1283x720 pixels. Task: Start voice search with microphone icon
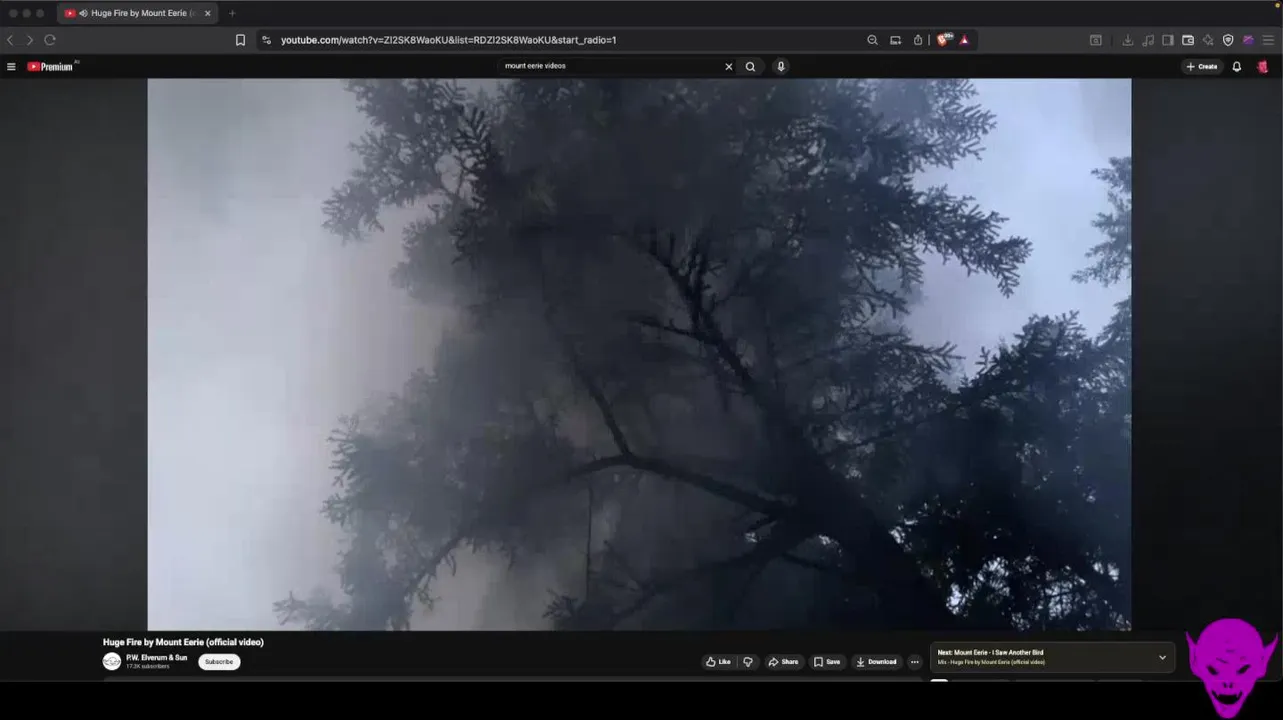pos(781,67)
